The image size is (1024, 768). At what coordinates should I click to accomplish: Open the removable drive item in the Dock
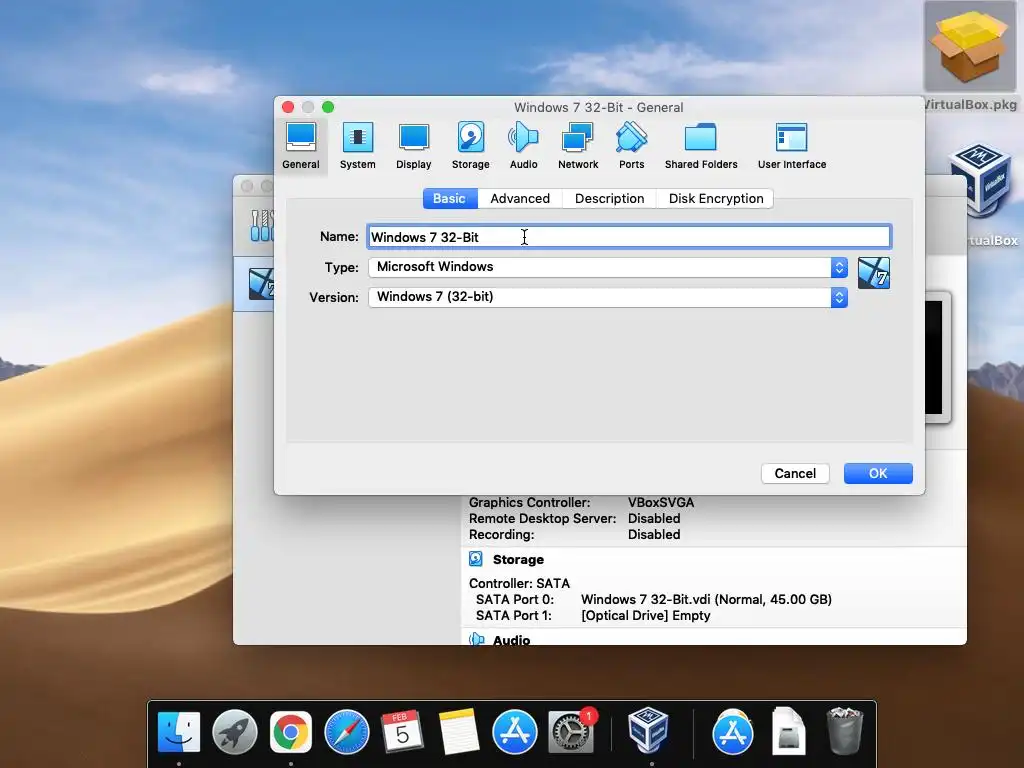coord(788,731)
